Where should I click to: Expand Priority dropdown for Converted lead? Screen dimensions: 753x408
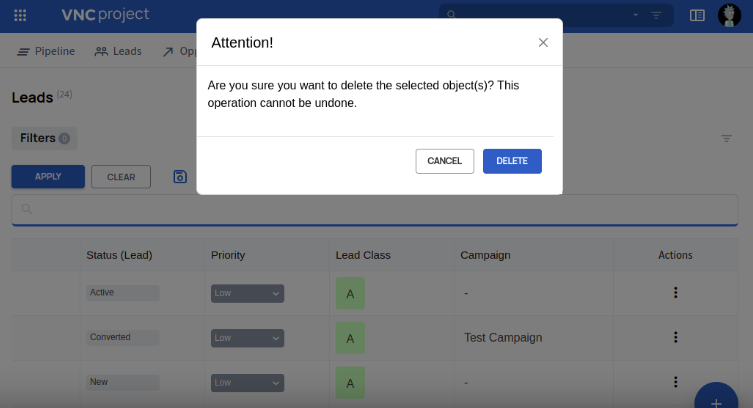click(x=247, y=338)
